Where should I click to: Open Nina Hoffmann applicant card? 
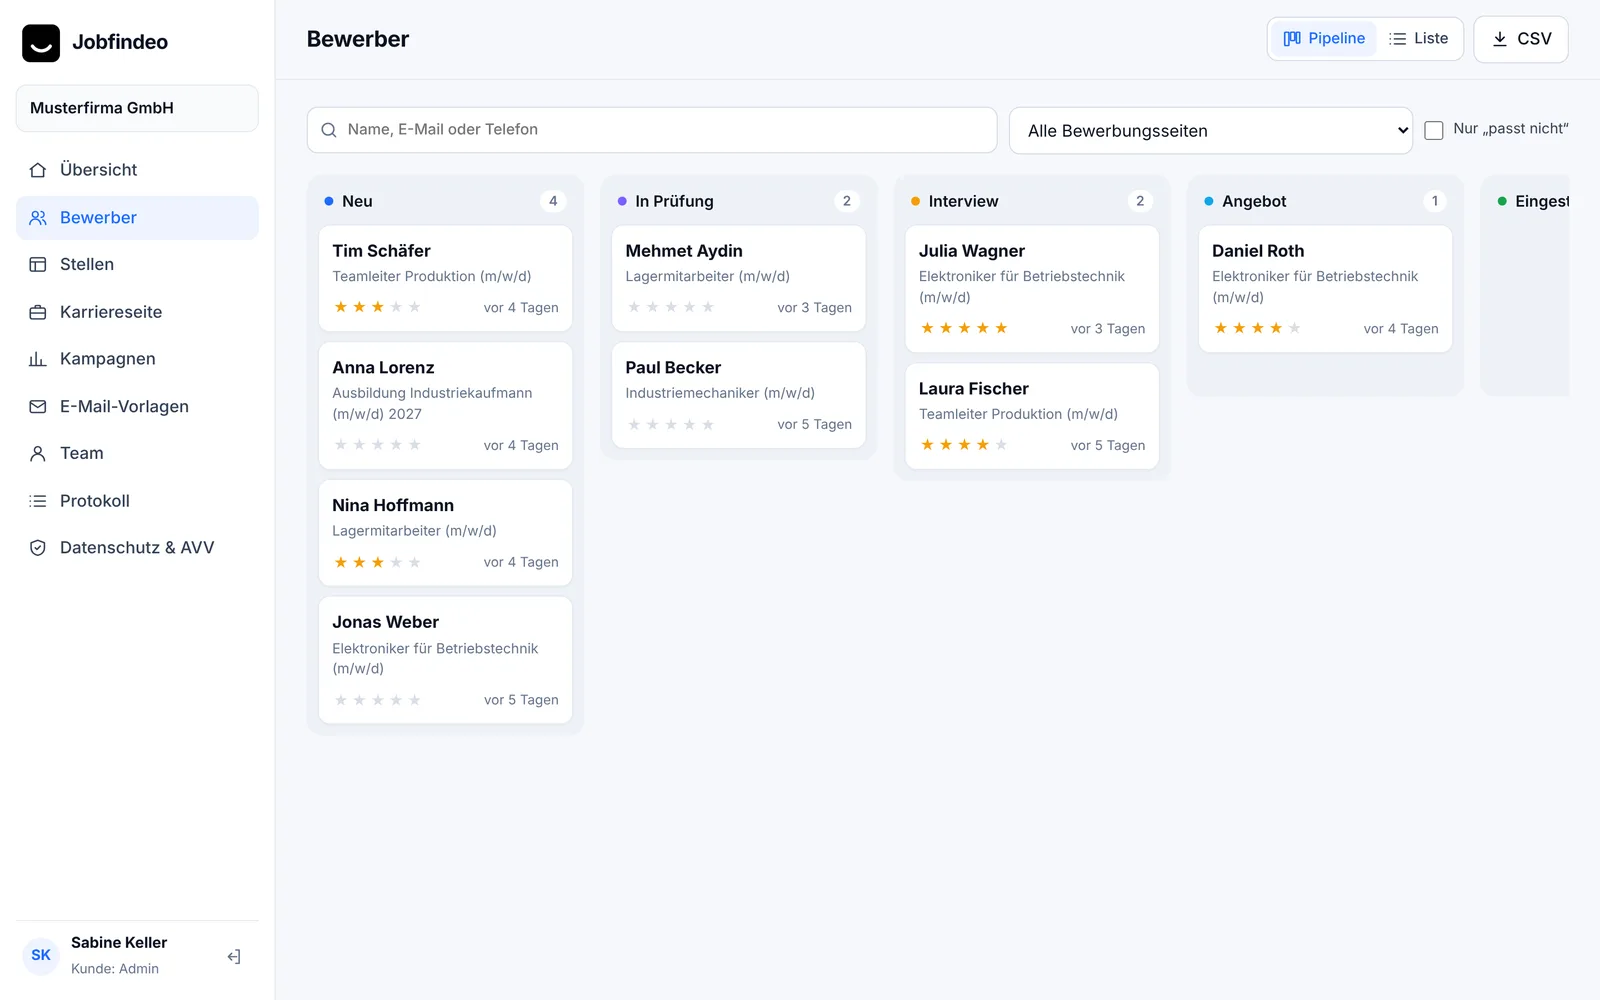pyautogui.click(x=445, y=533)
